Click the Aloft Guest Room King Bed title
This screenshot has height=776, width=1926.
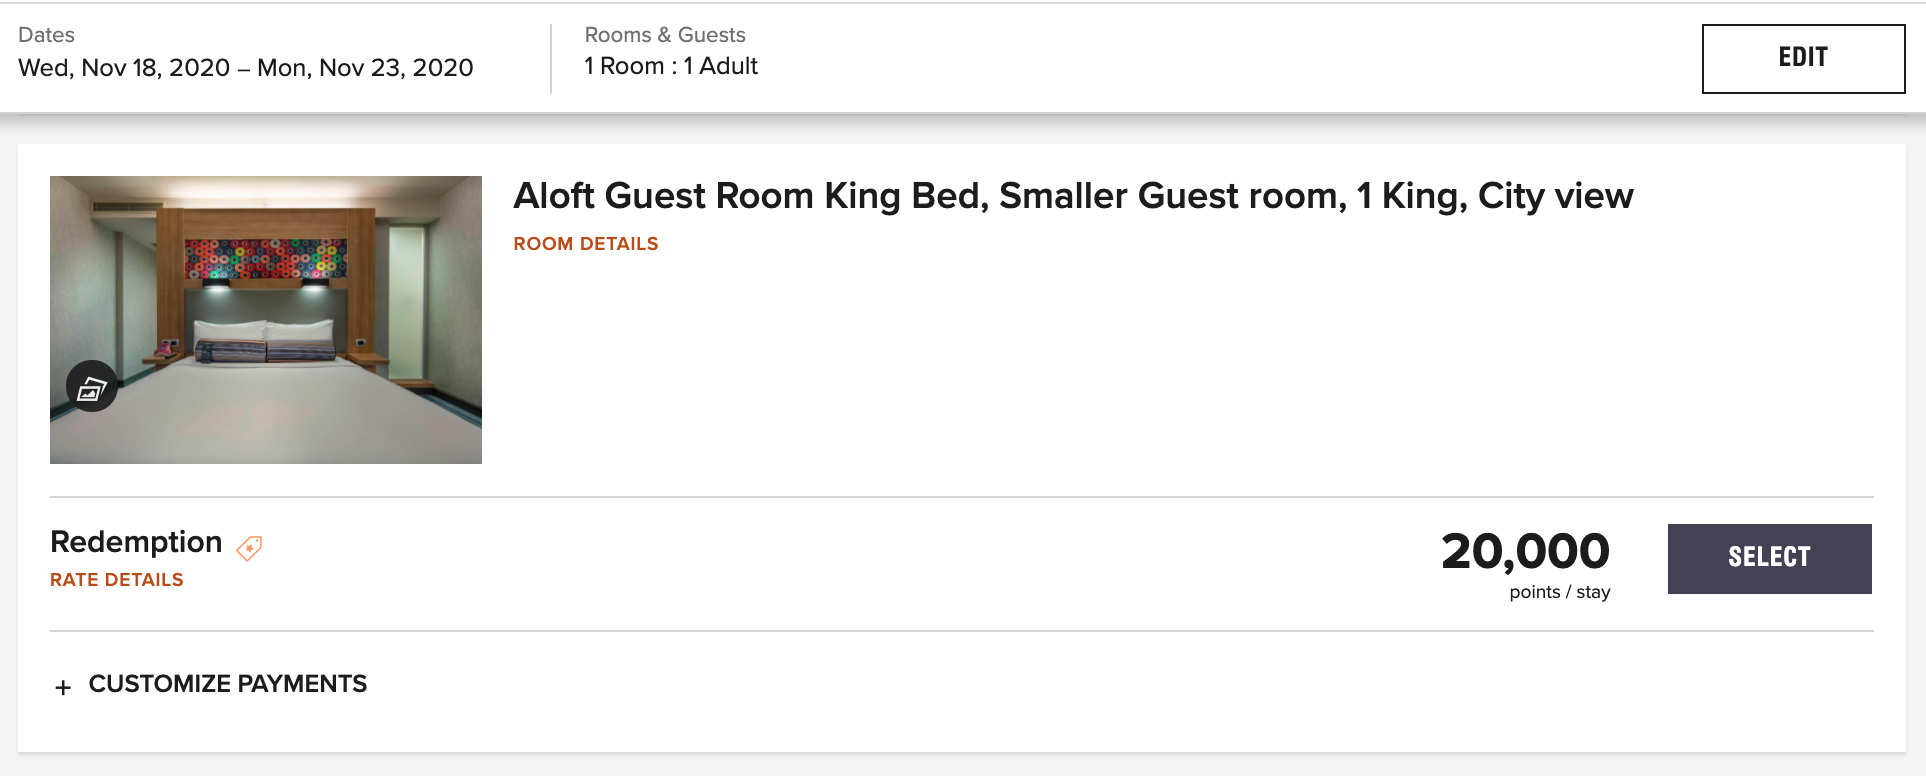coord(1073,196)
